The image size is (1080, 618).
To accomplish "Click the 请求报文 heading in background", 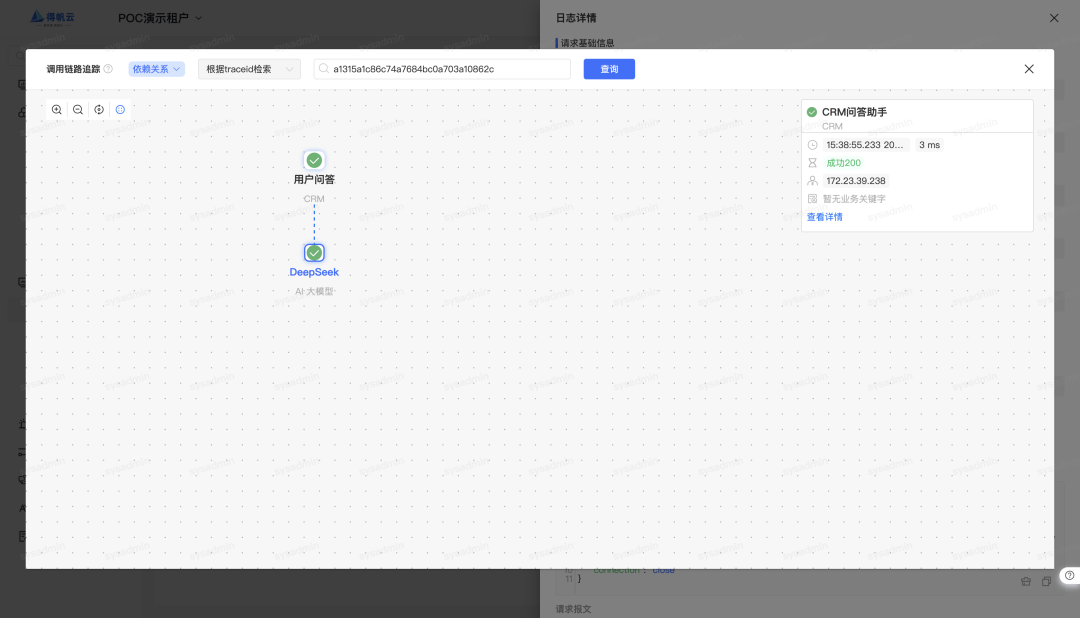I will tap(574, 609).
